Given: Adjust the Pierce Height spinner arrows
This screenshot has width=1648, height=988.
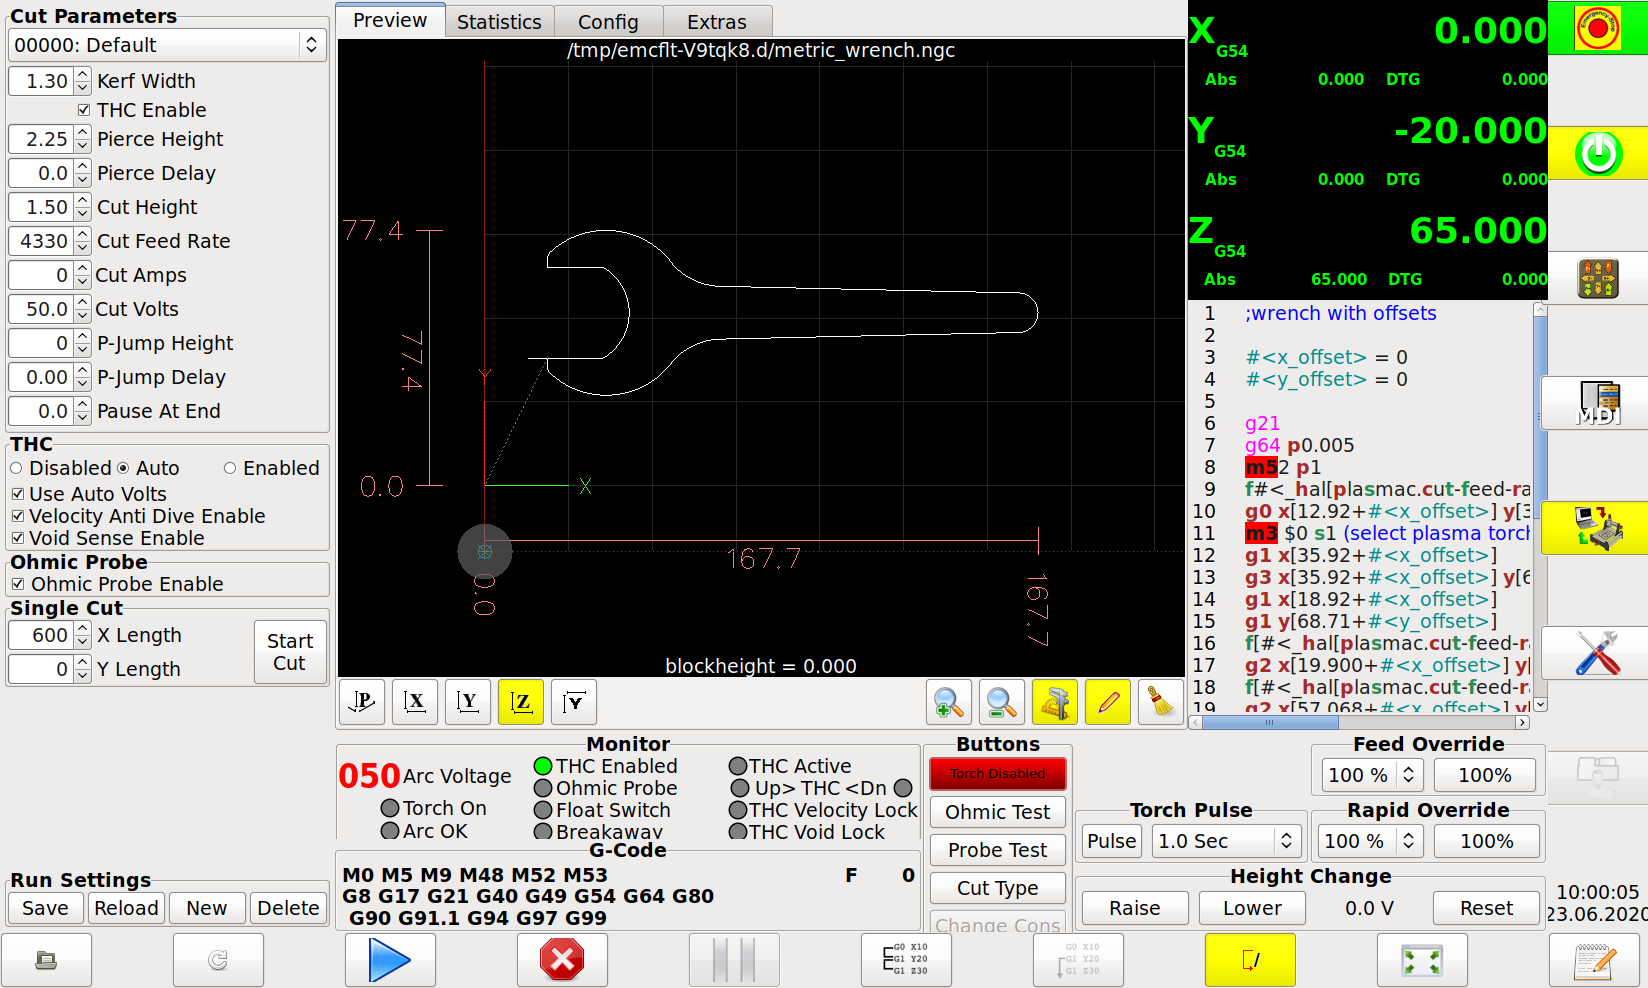Looking at the screenshot, I should (x=82, y=139).
